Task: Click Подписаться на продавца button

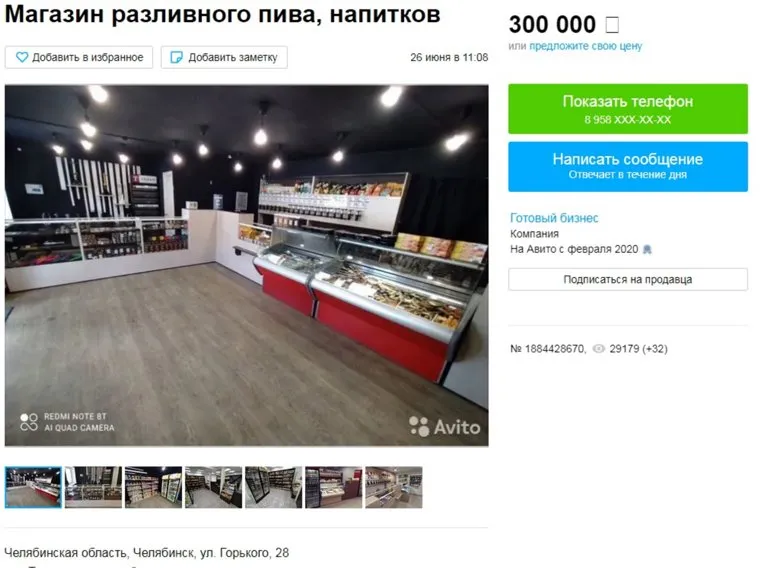Action: click(628, 279)
